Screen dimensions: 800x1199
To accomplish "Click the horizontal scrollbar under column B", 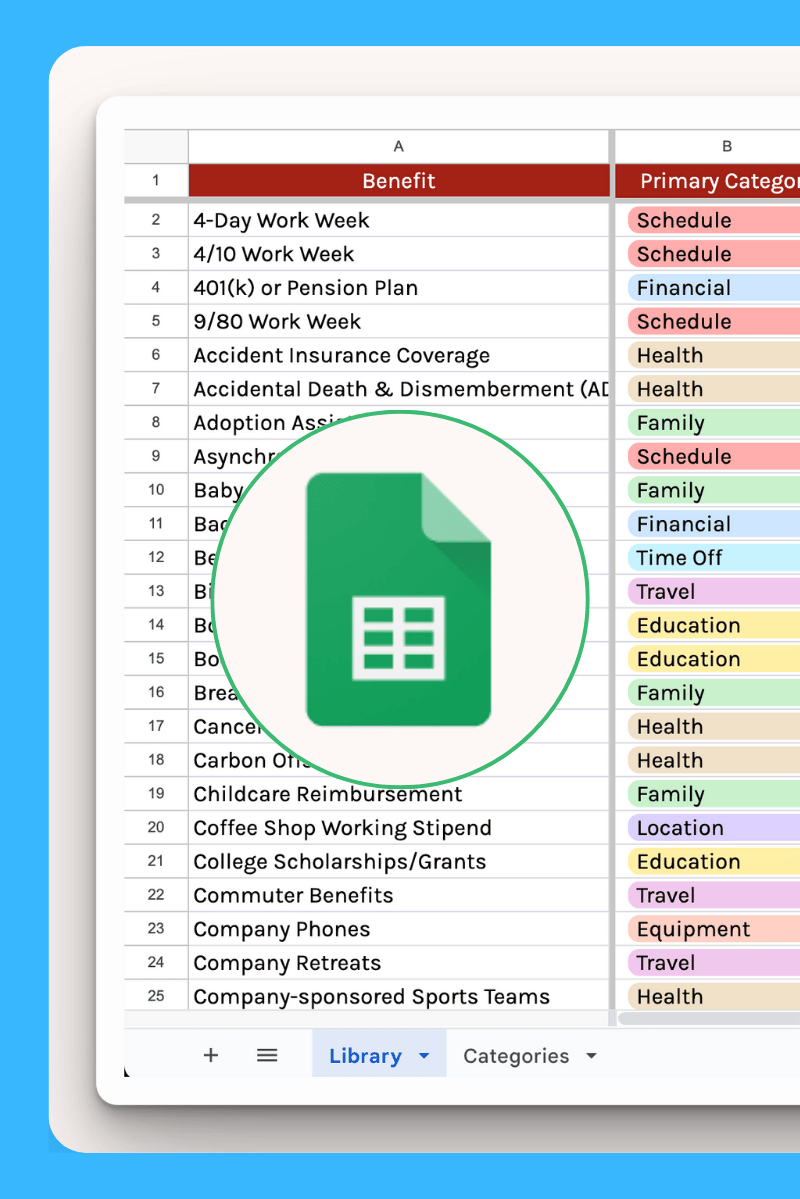I will (709, 1019).
